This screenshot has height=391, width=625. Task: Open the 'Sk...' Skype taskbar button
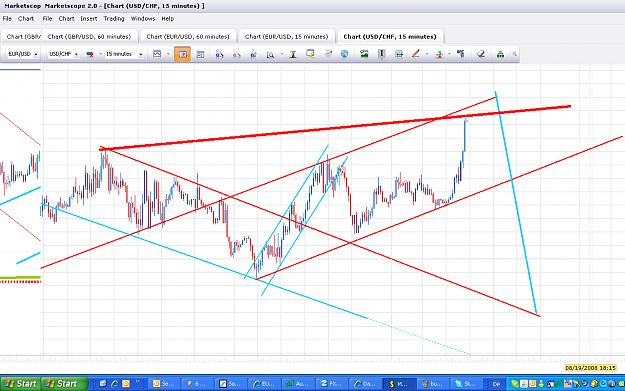pos(466,384)
